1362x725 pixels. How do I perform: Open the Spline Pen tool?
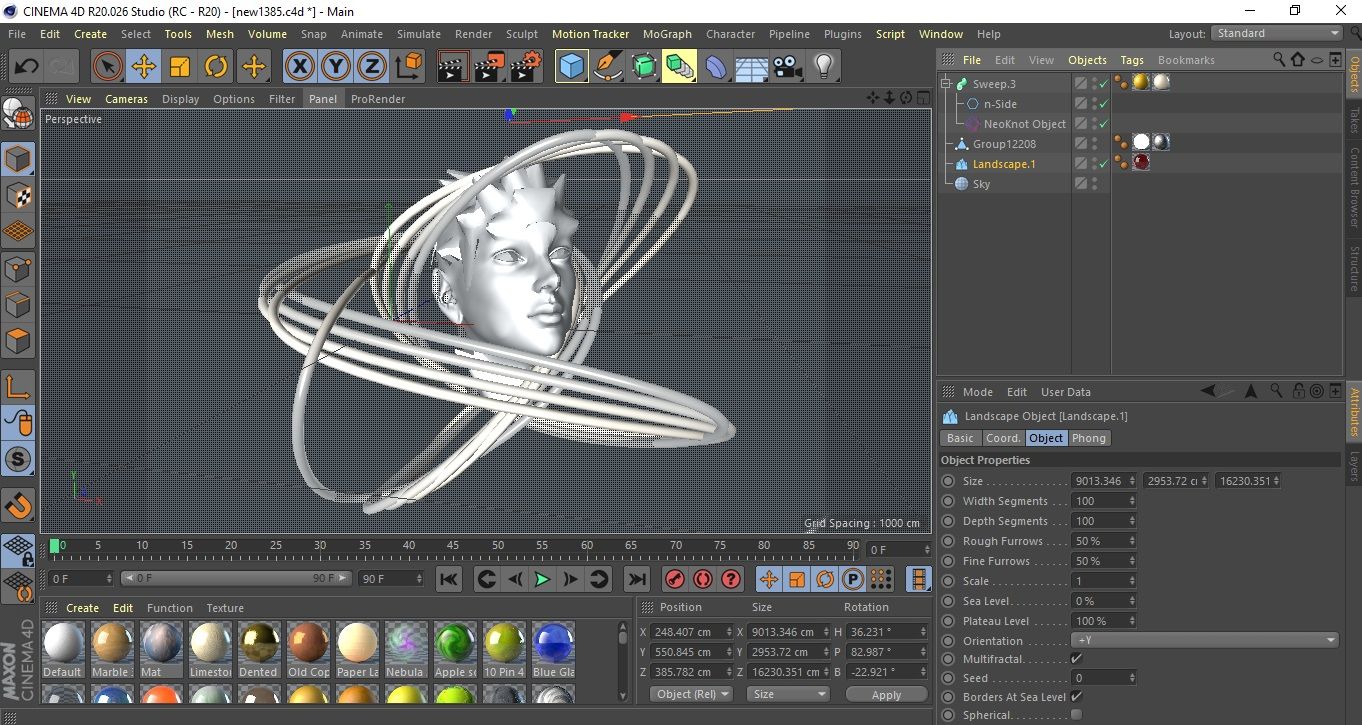click(607, 67)
